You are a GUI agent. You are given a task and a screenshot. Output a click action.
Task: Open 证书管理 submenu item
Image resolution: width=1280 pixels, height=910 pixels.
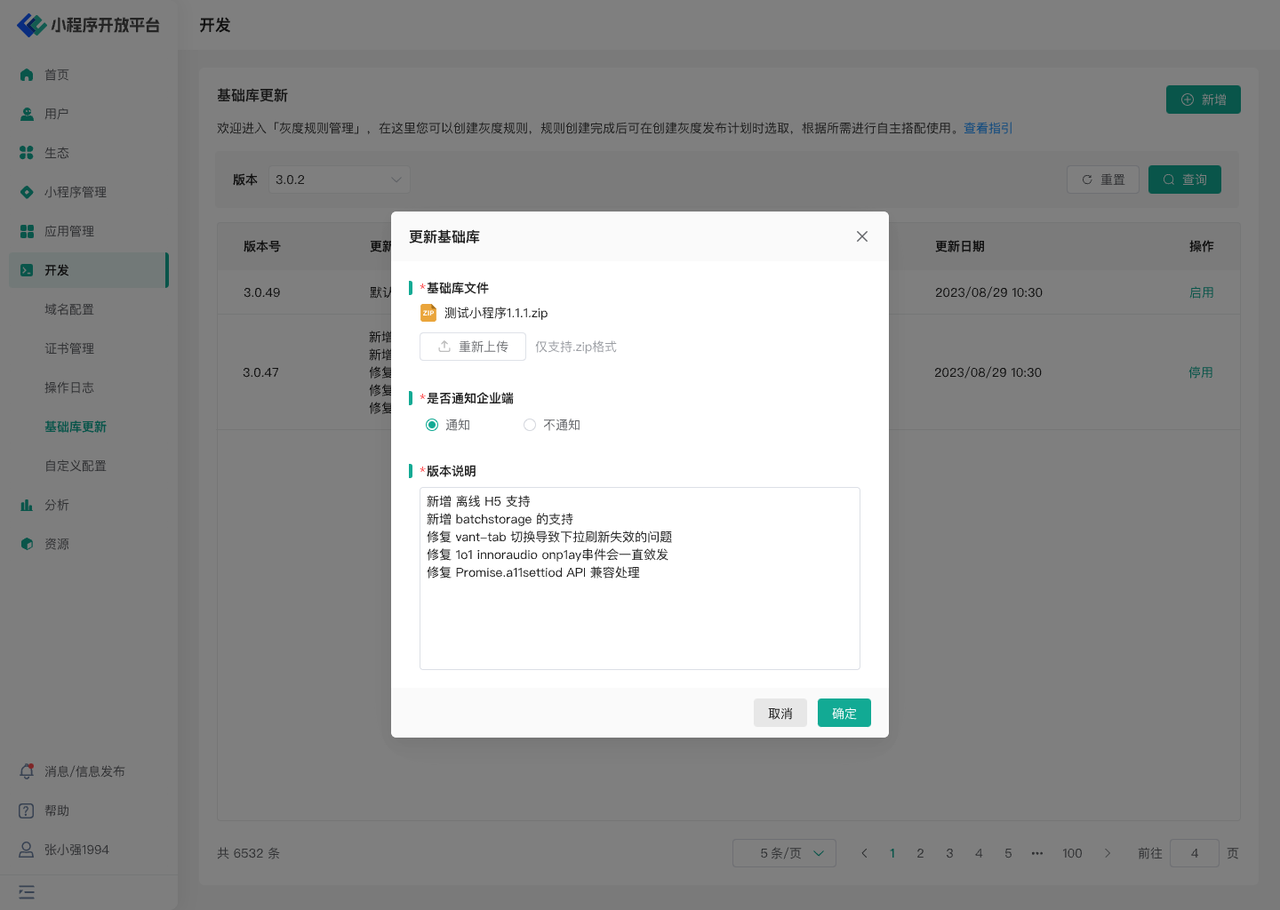click(69, 349)
